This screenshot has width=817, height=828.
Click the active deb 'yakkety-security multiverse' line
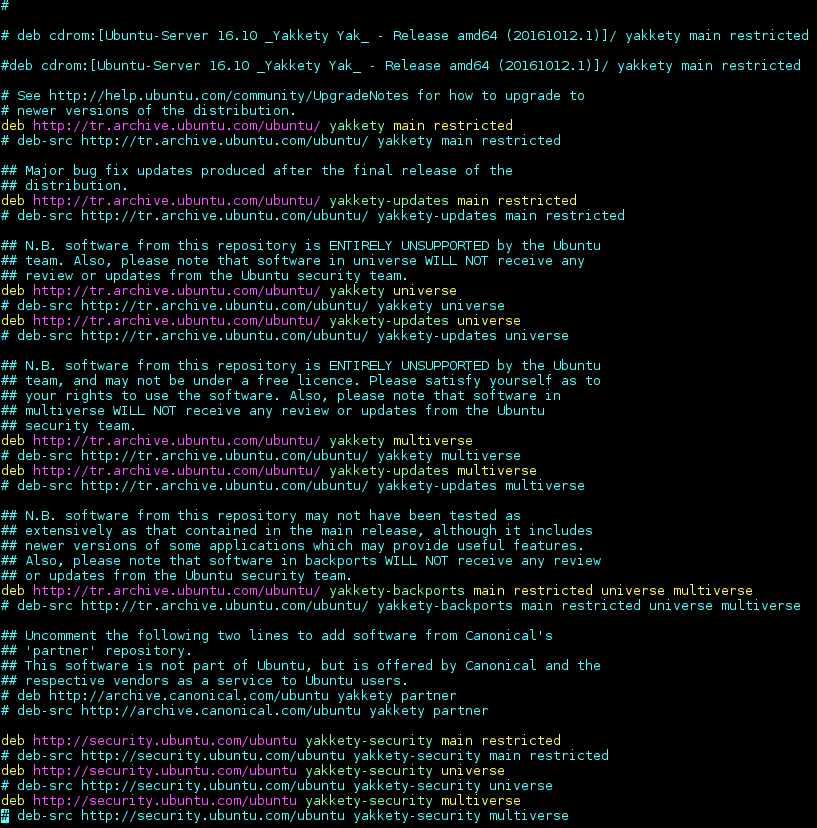[x=261, y=801]
